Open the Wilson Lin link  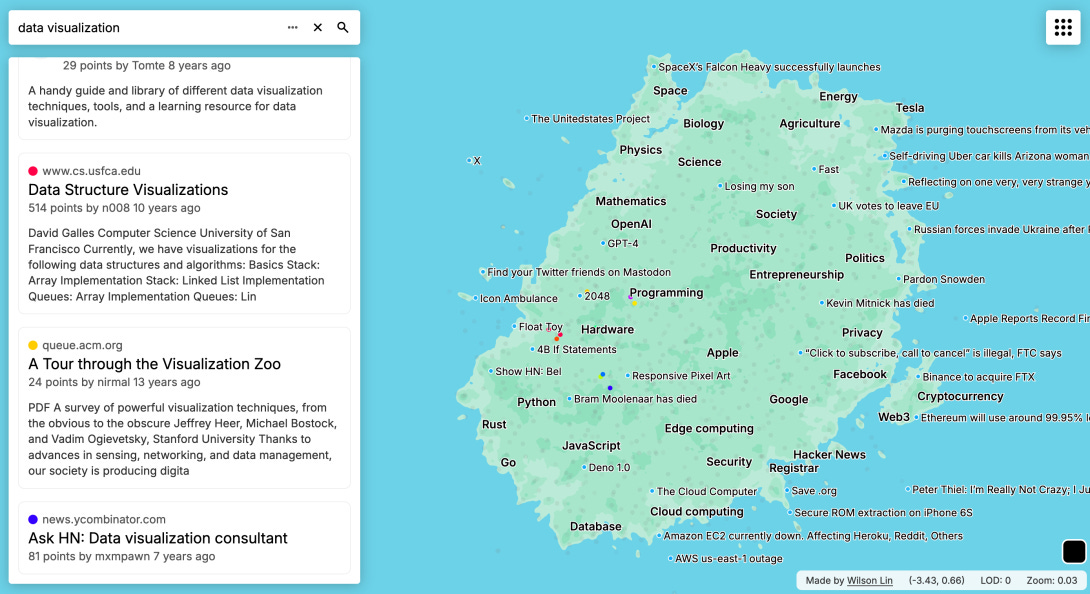pyautogui.click(x=869, y=580)
